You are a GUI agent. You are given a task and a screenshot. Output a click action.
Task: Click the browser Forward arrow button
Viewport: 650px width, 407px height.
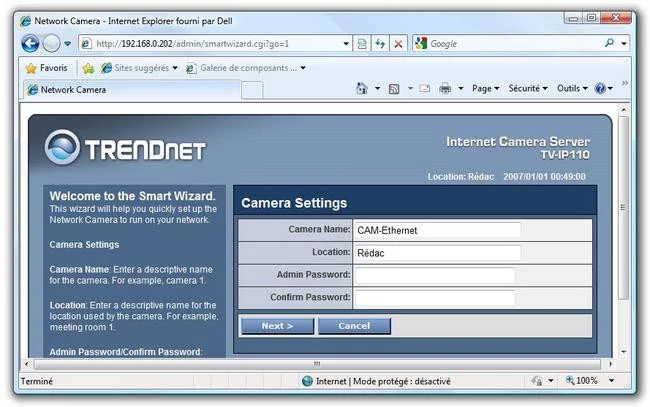51,44
